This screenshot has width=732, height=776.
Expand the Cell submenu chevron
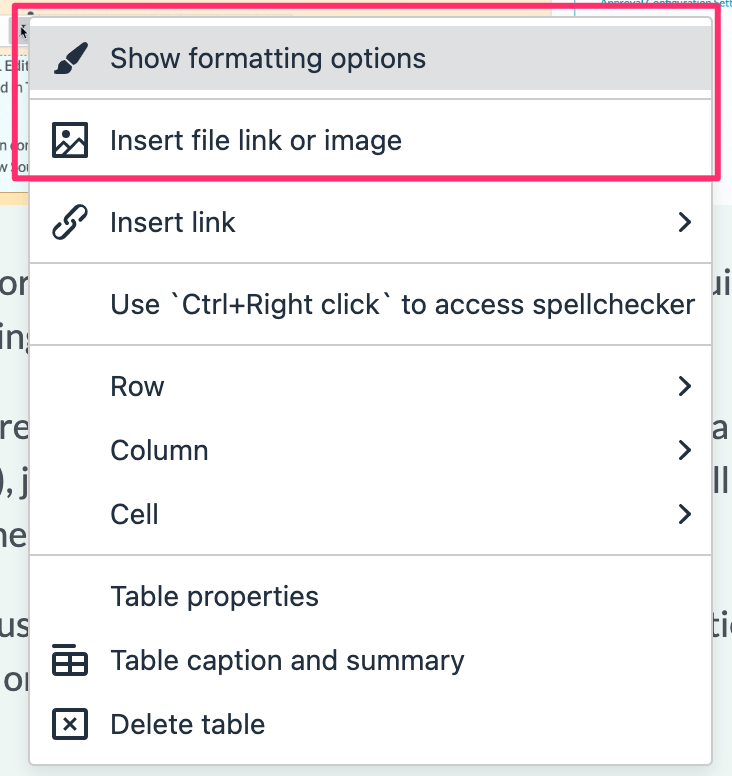(x=684, y=514)
